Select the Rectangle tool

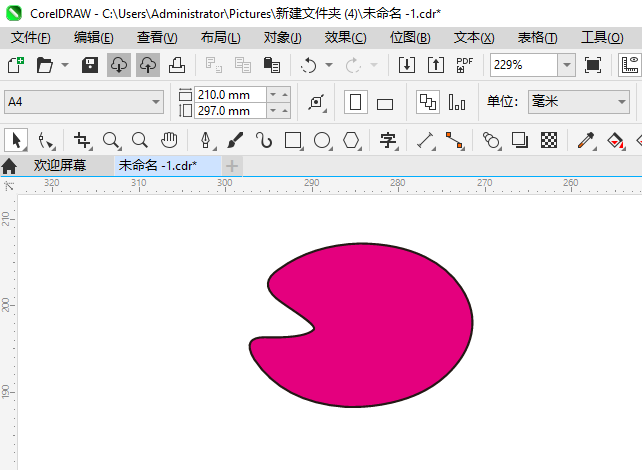(x=293, y=140)
